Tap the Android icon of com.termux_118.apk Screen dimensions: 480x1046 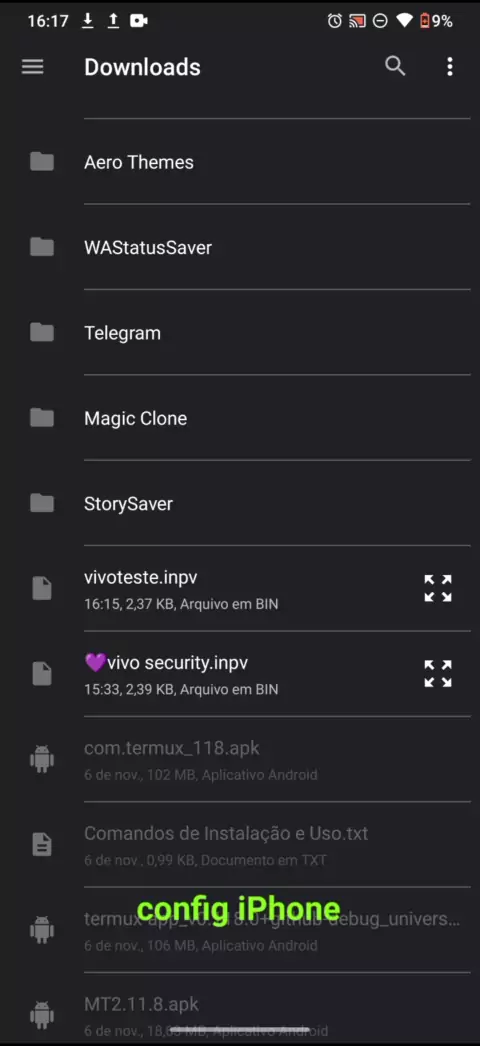click(42, 759)
